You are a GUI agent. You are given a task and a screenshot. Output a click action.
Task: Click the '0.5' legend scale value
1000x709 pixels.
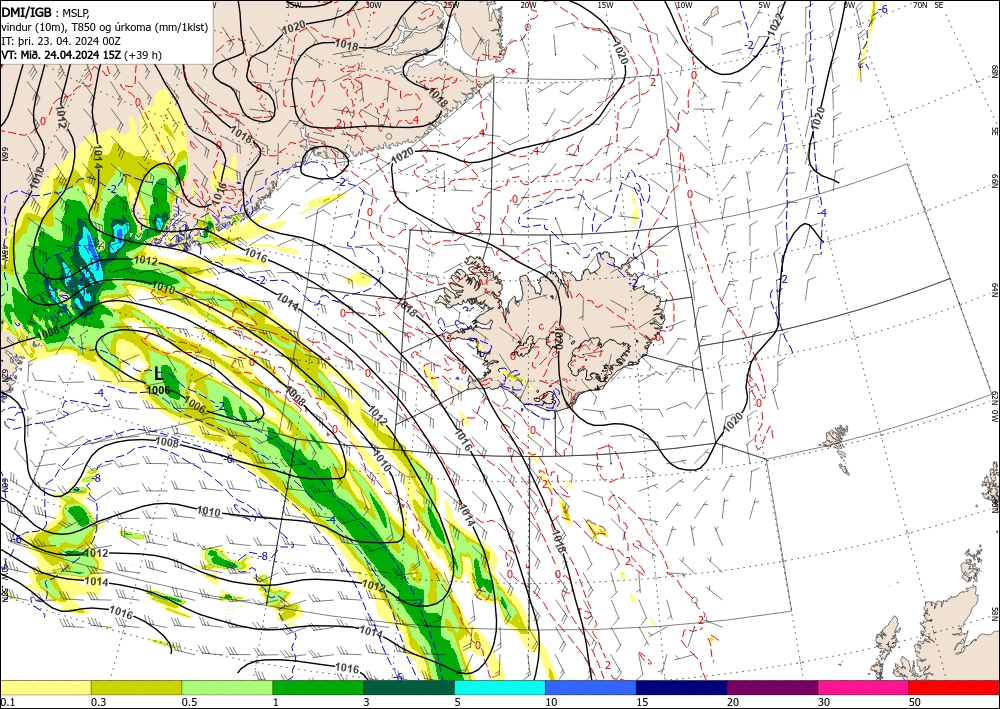click(189, 702)
